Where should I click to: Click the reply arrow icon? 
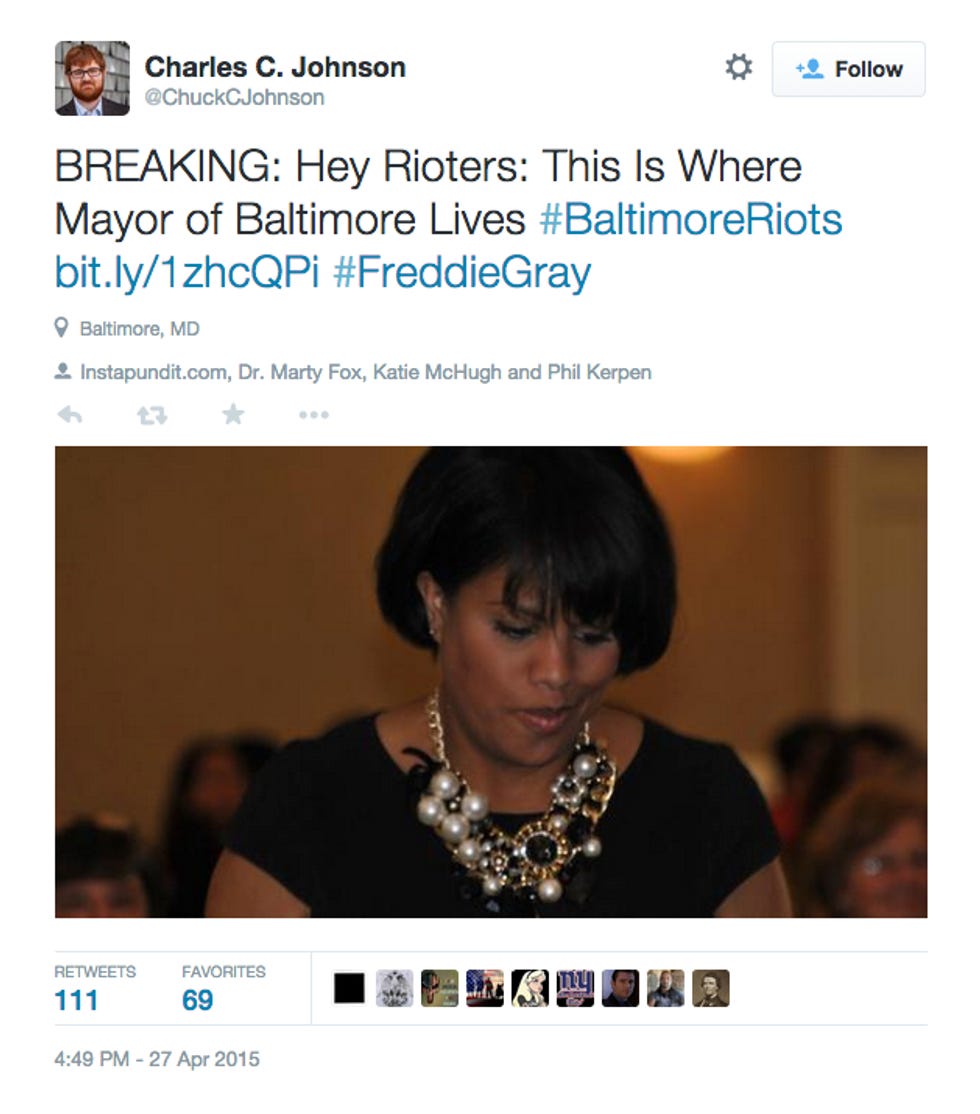click(70, 414)
